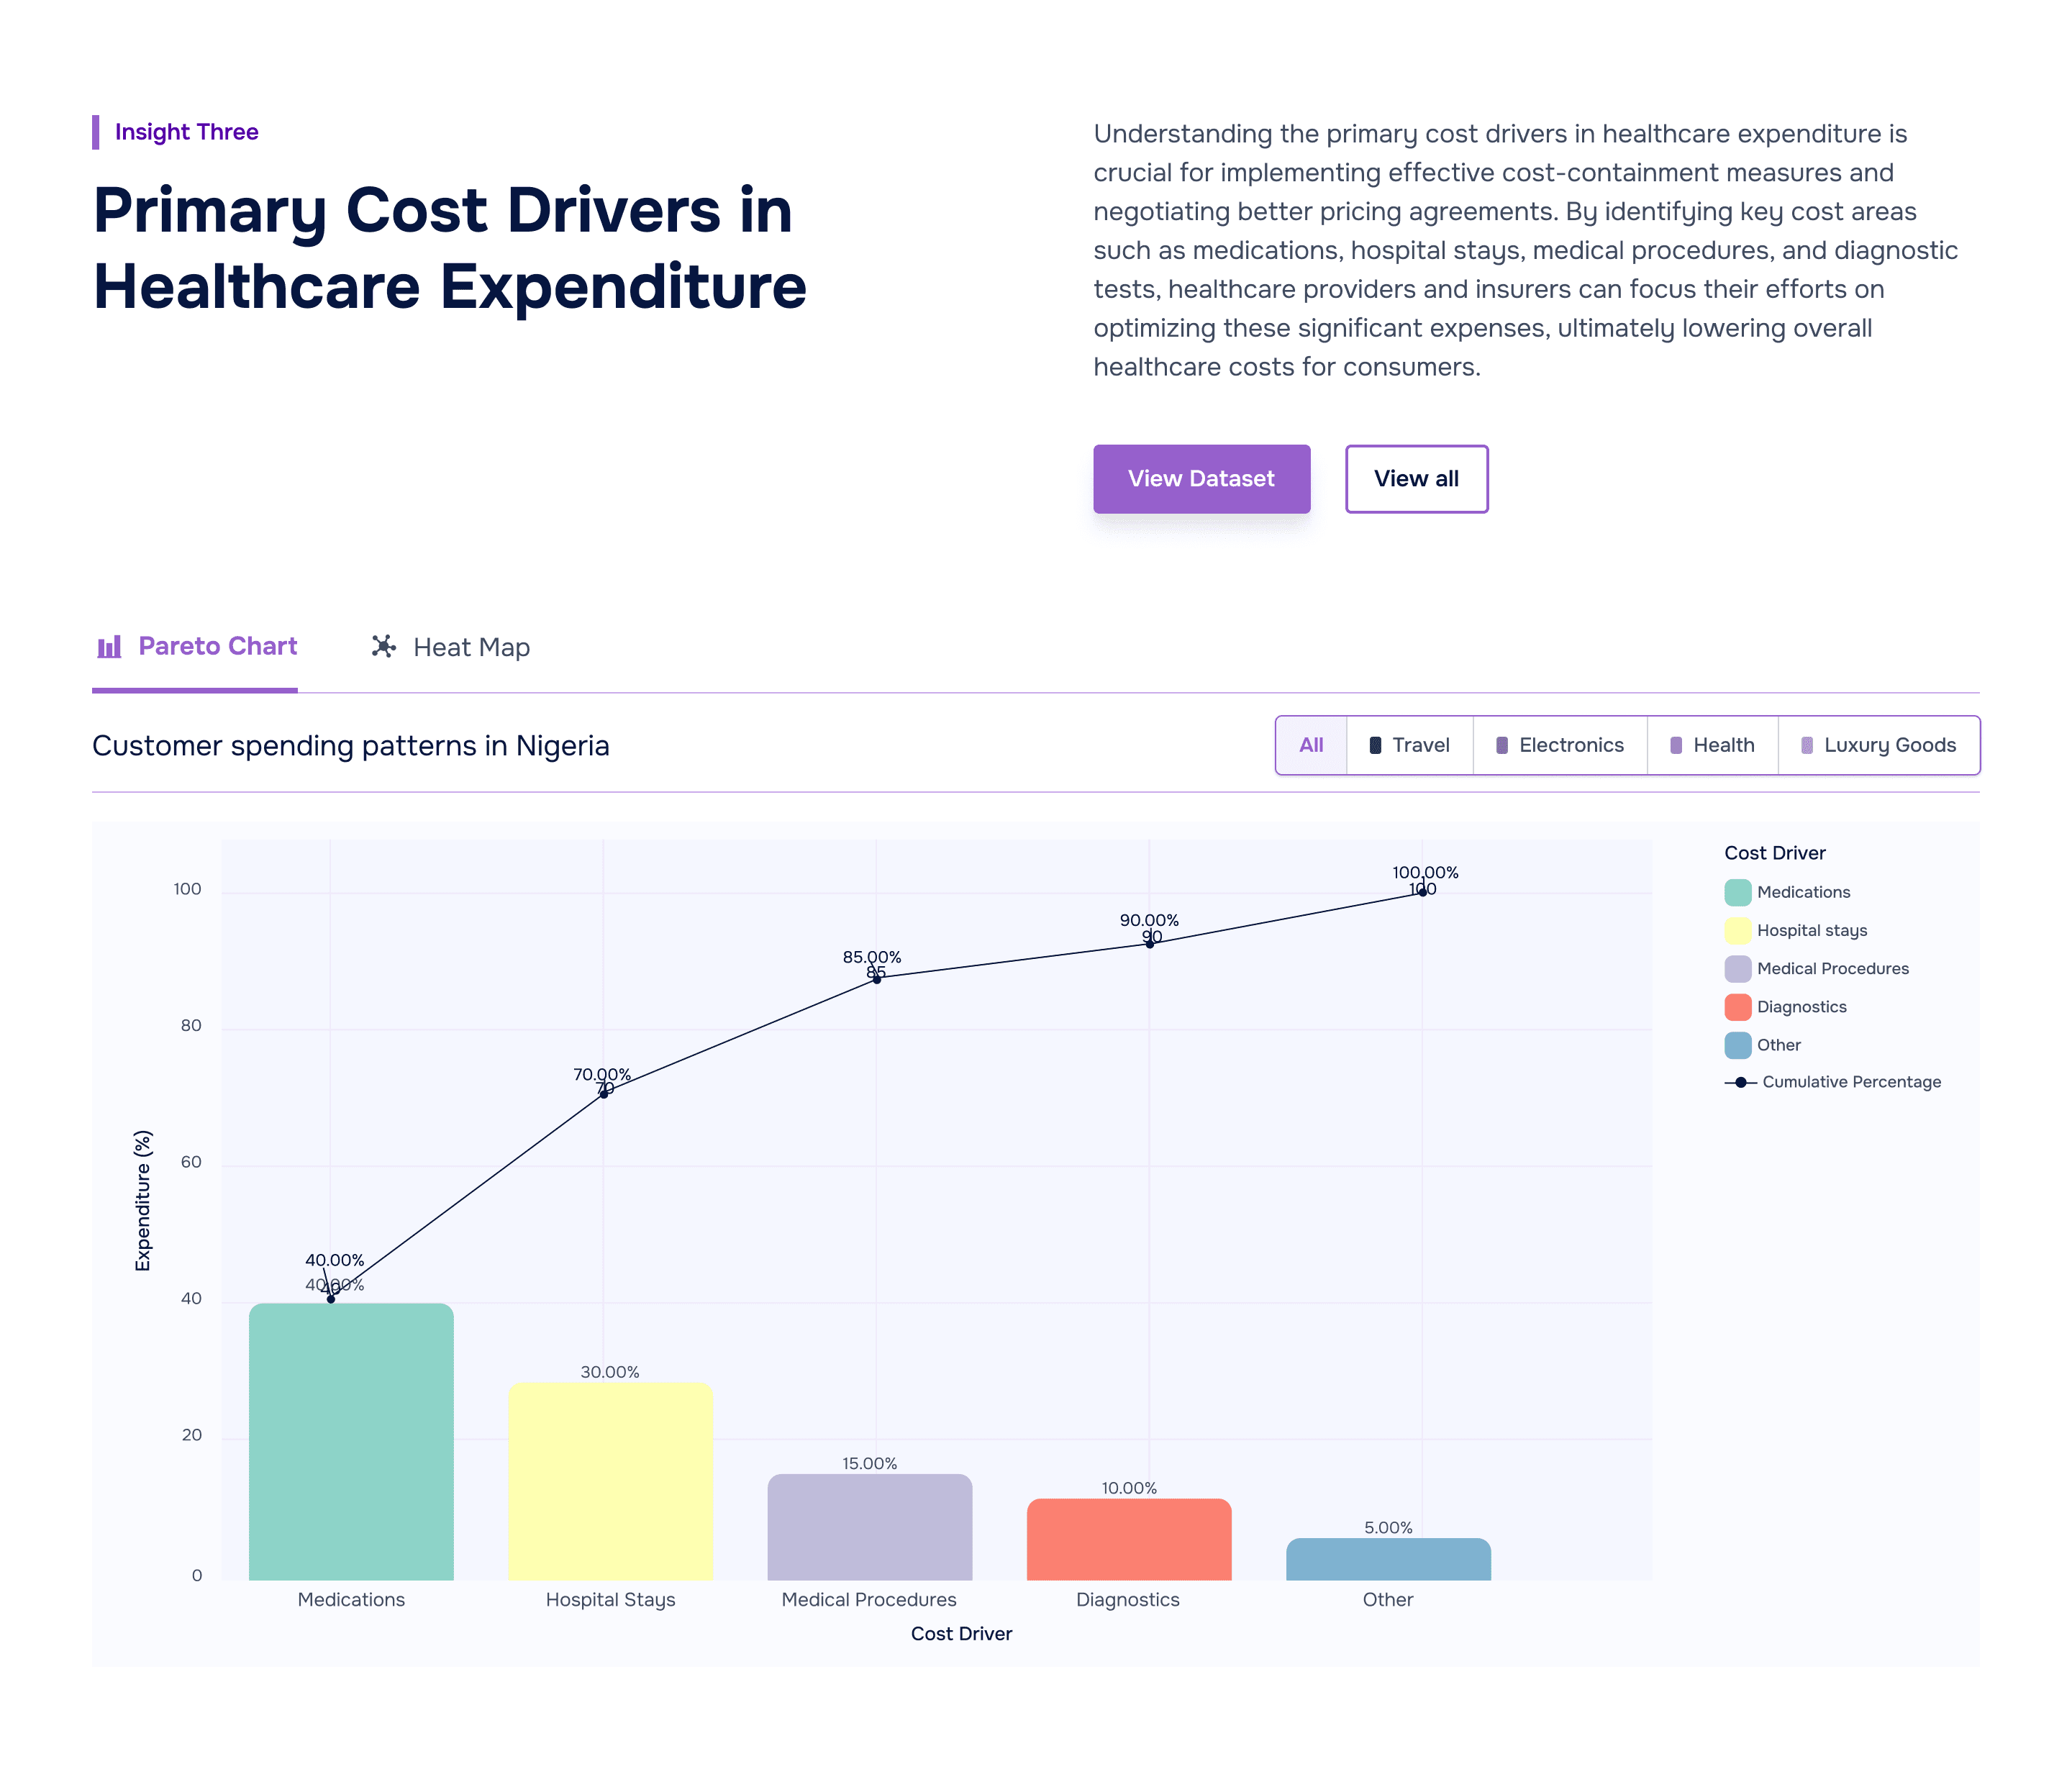Toggle the Medications legend entry
Viewport: 2072px width, 1782px height.
(x=1802, y=892)
